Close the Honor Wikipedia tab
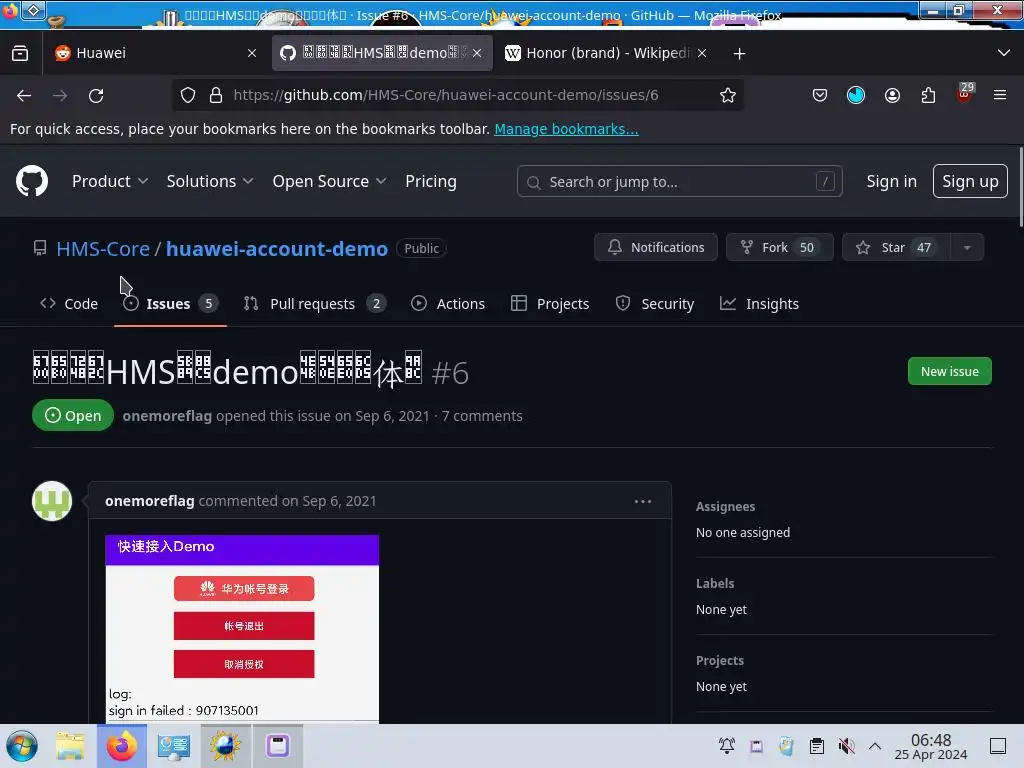1024x768 pixels. point(702,54)
